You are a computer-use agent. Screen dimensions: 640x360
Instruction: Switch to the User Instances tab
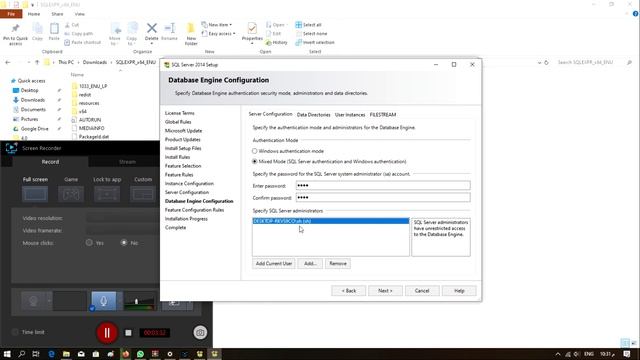coord(350,115)
